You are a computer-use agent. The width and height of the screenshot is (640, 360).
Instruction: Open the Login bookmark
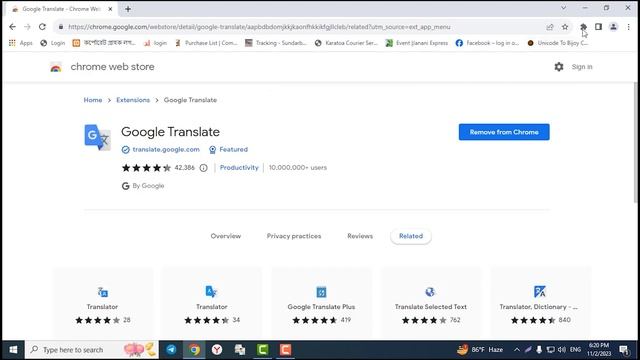pyautogui.click(x=53, y=43)
